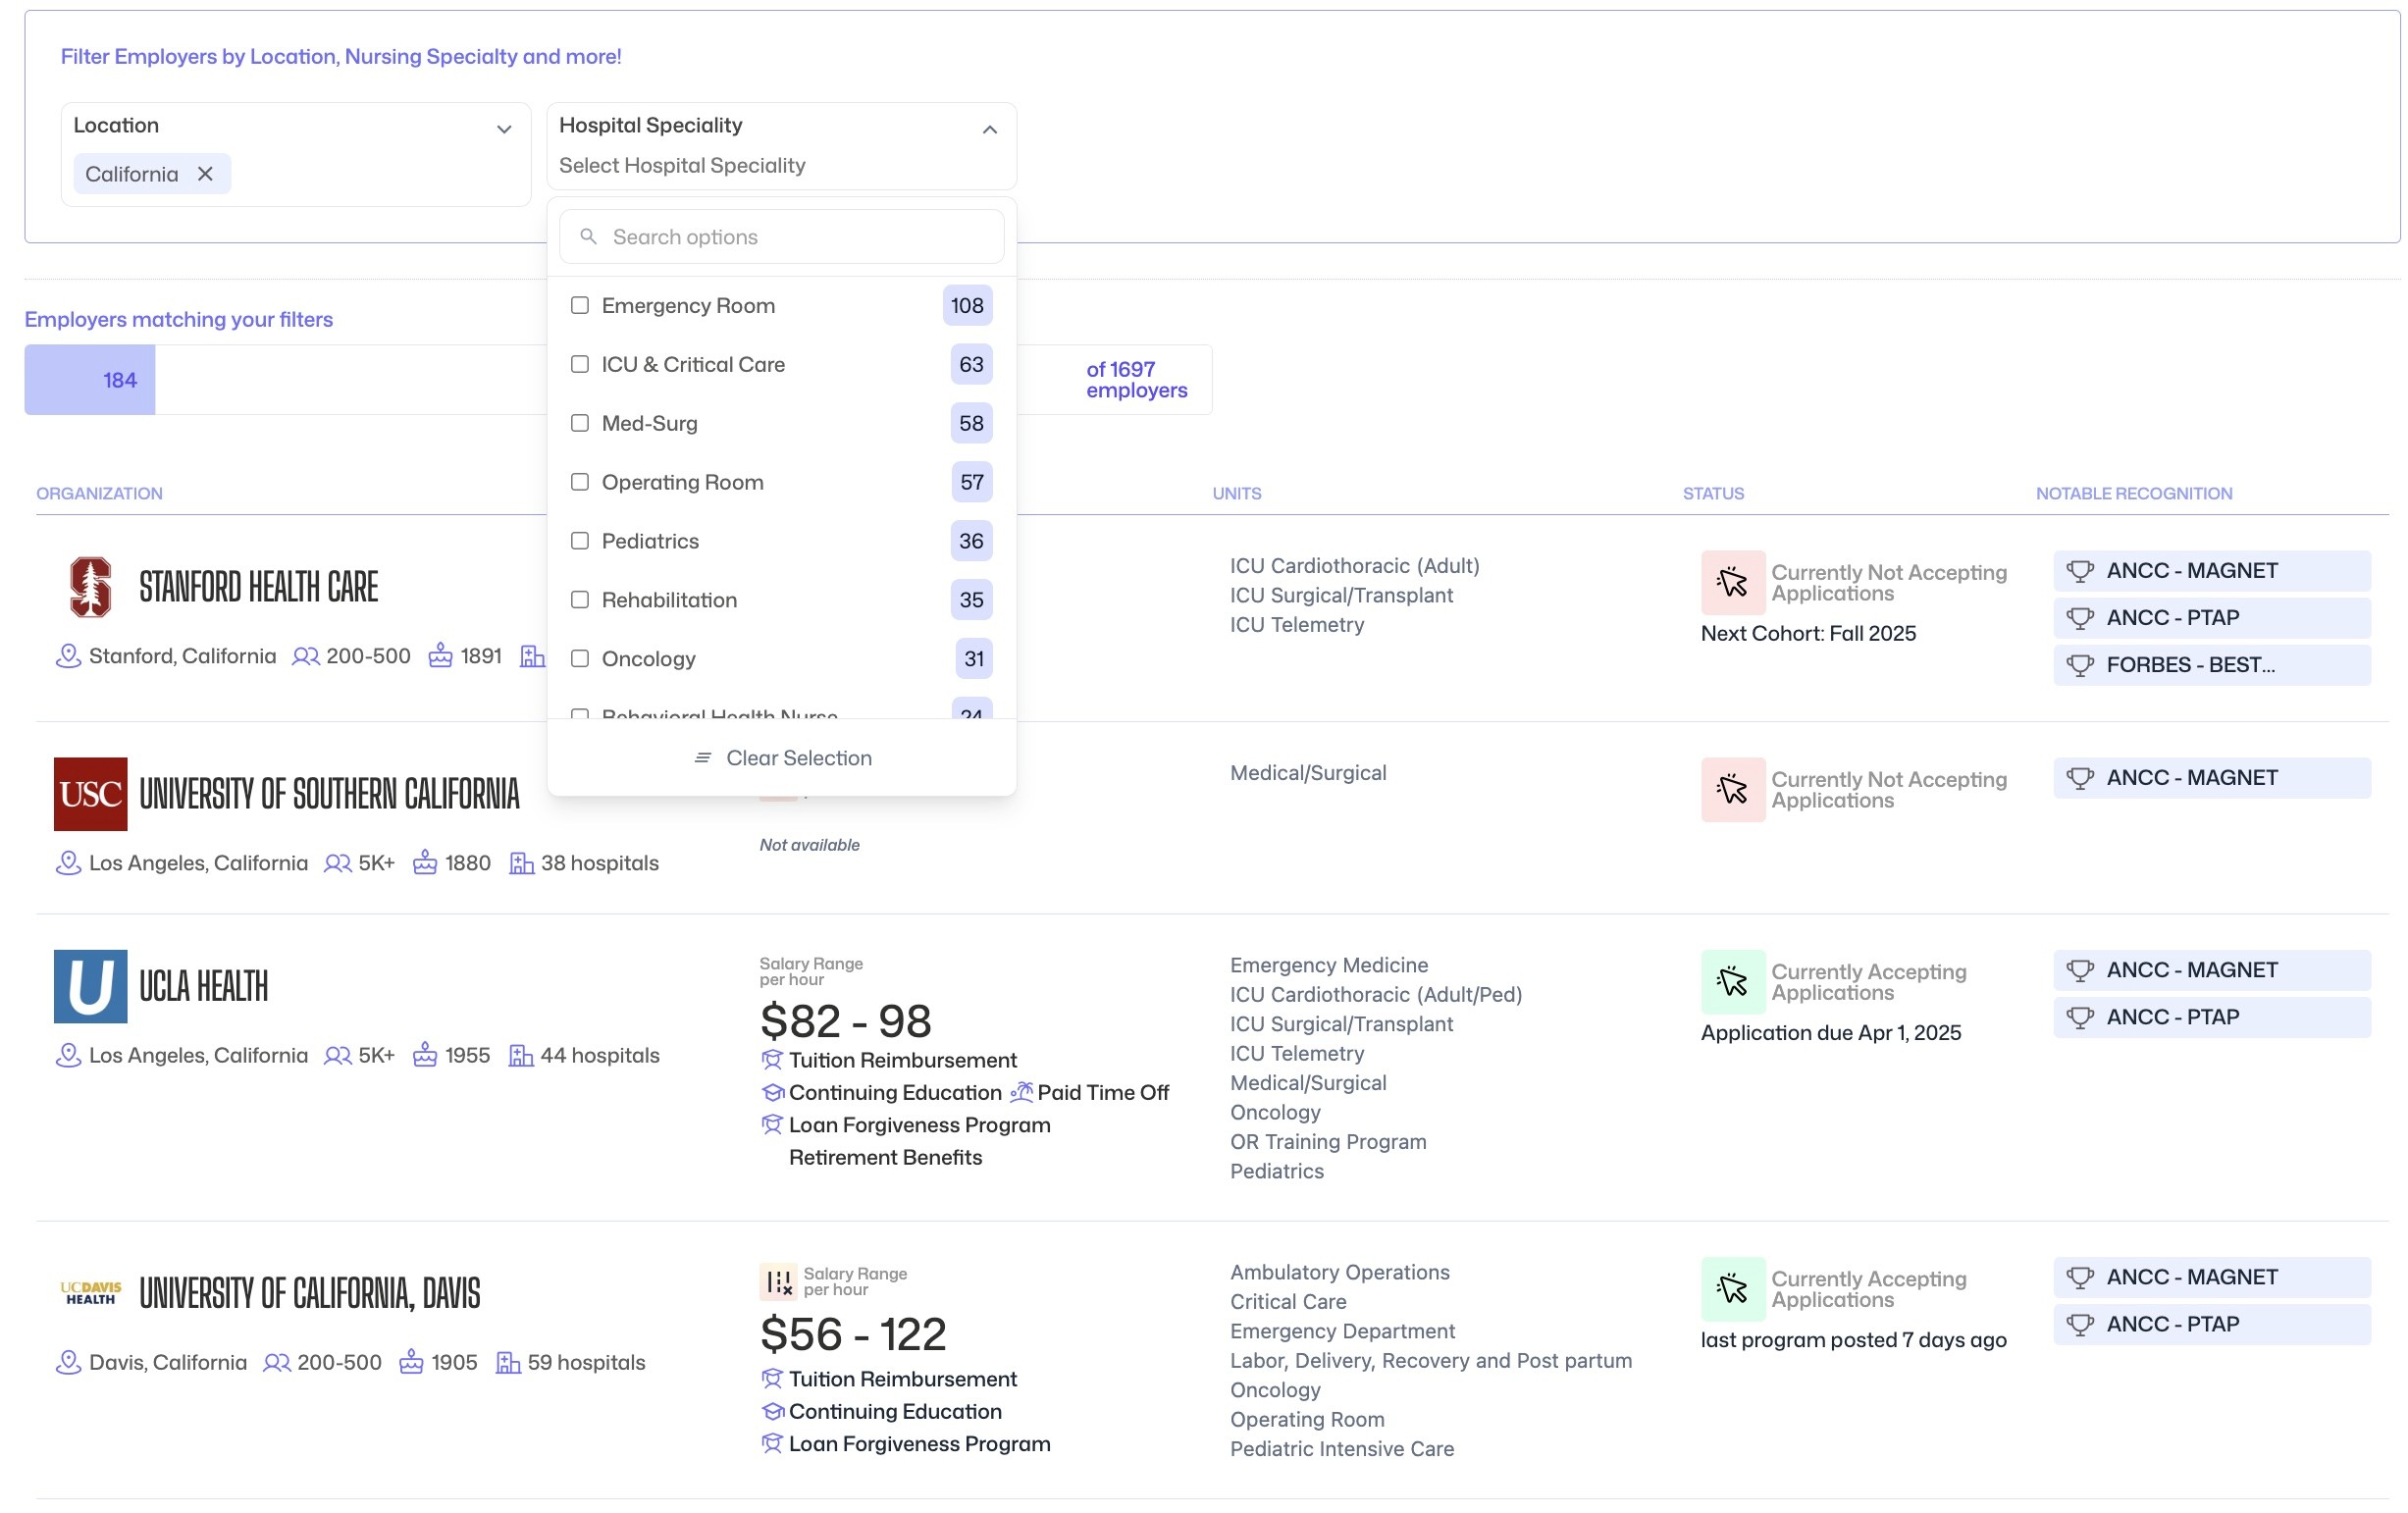
Task: Click UCLA's green accepting applications icon
Action: click(x=1733, y=982)
